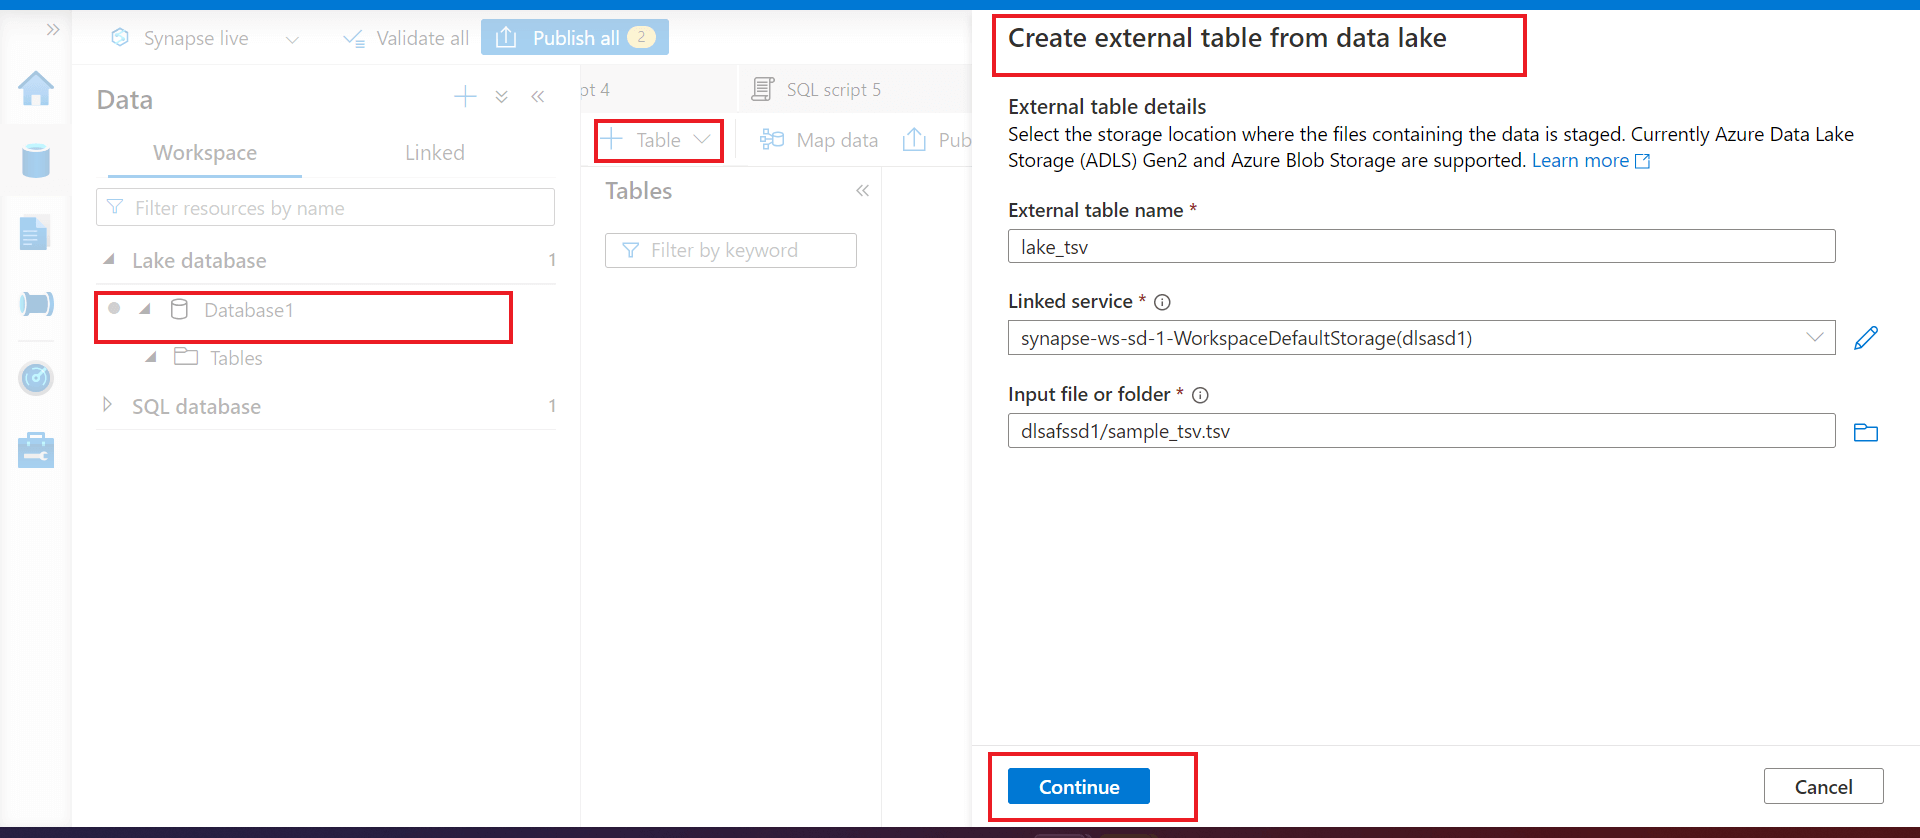This screenshot has width=1920, height=838.
Task: Browse for input file folder icon
Action: pos(1865,432)
